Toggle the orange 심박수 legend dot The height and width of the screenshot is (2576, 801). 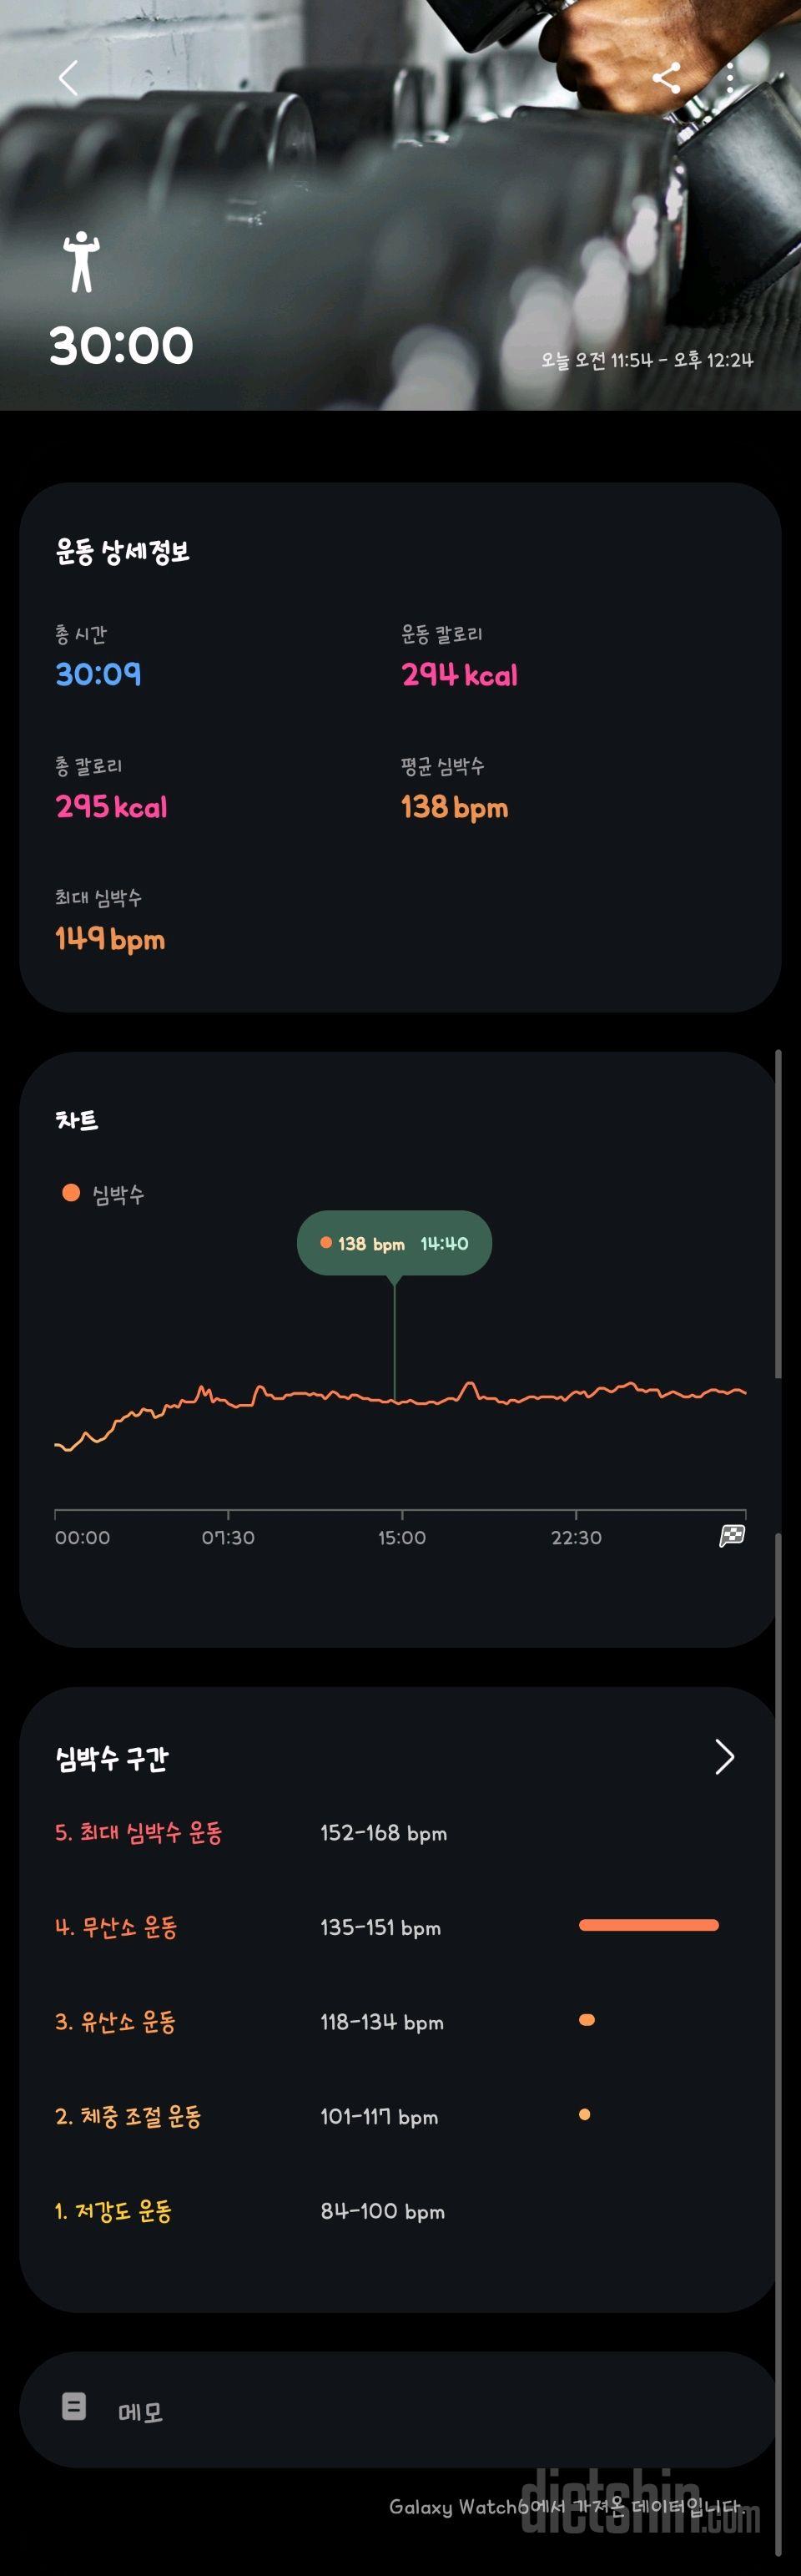pos(71,1192)
